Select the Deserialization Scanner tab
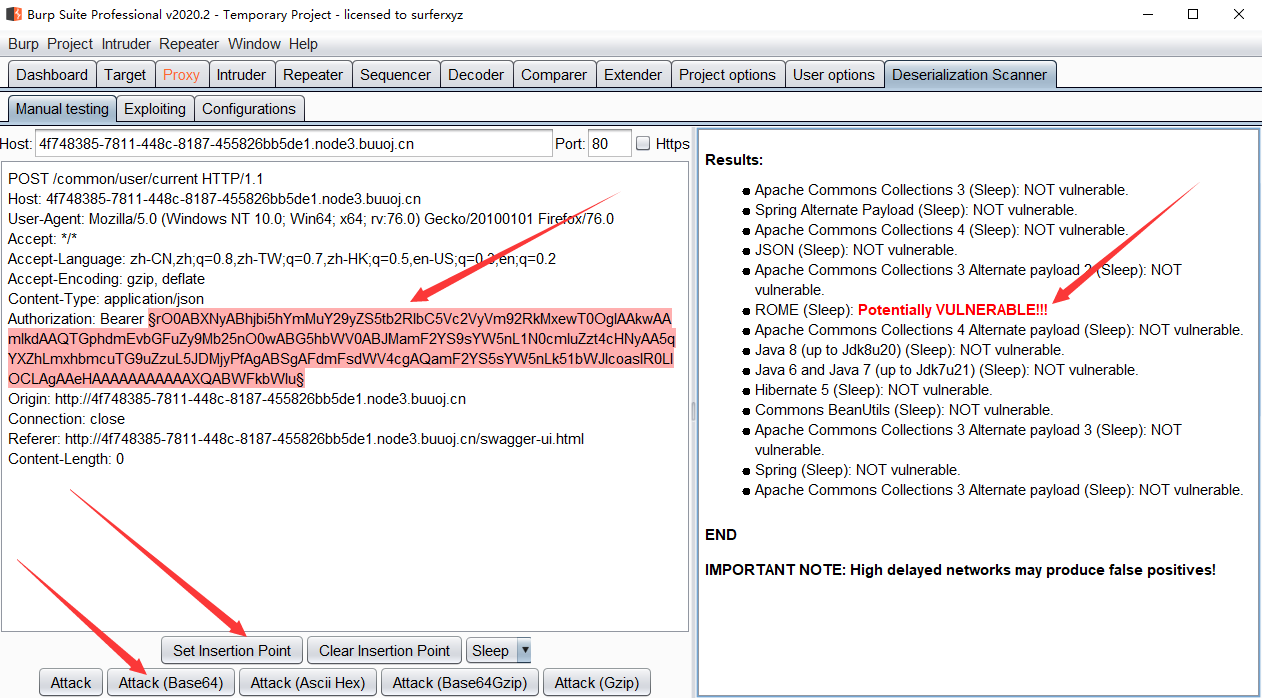The height and width of the screenshot is (698, 1262). [969, 75]
